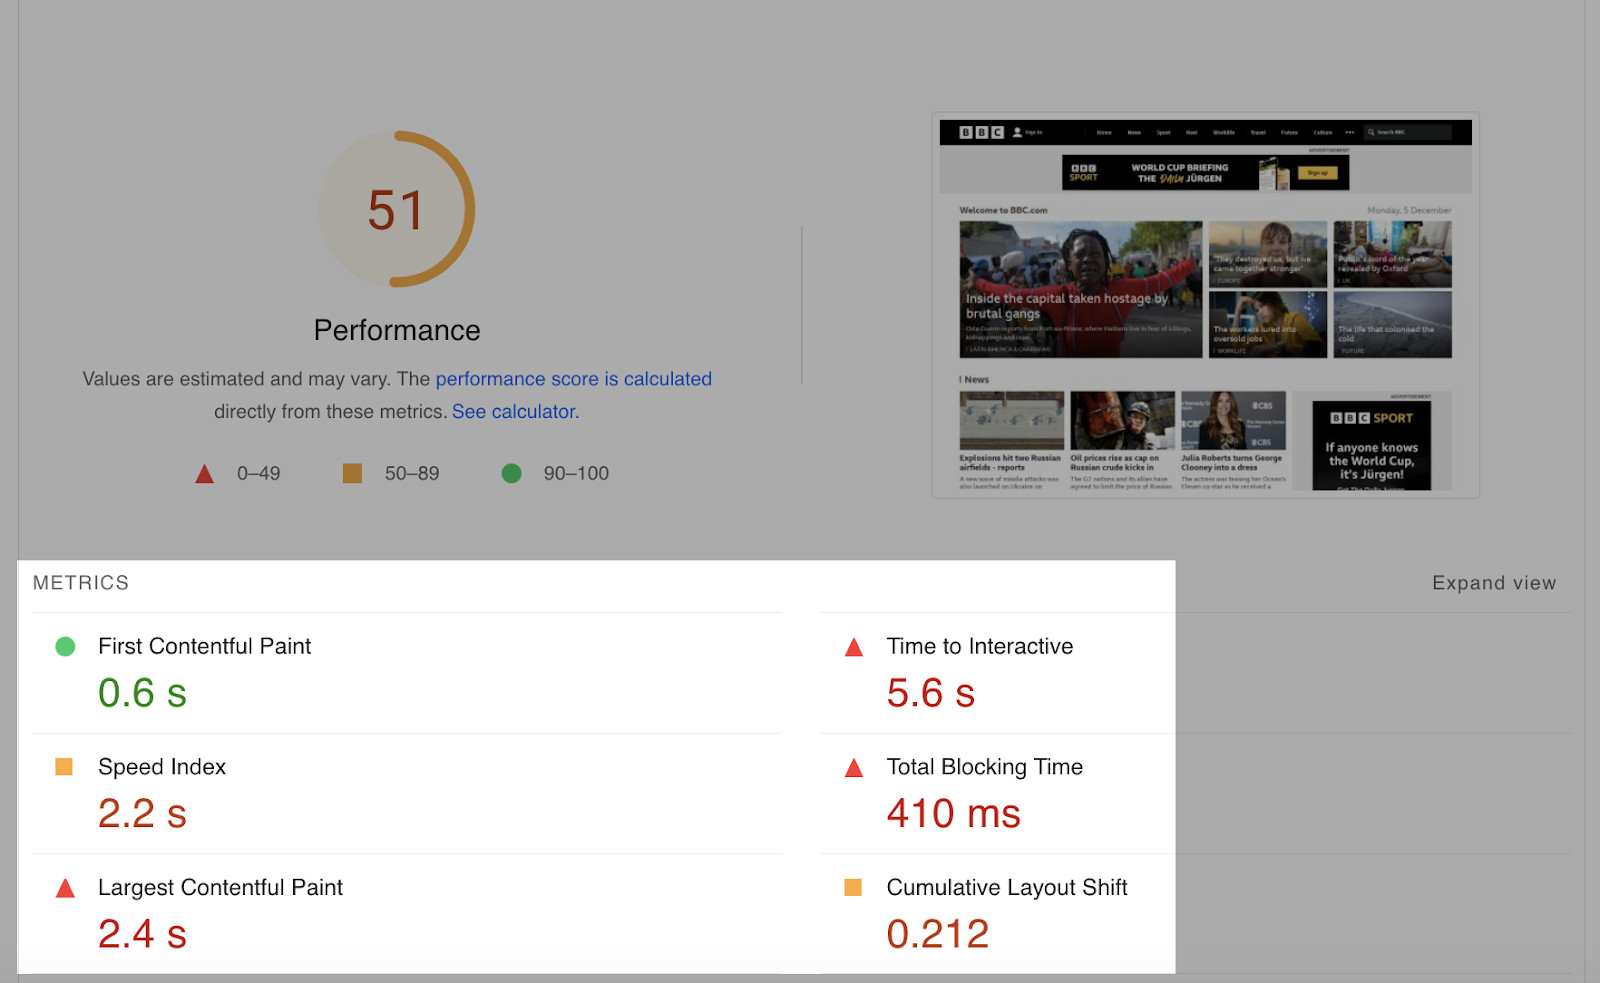
Task: Click the orange square in the 50–89 legend
Action: click(x=351, y=473)
